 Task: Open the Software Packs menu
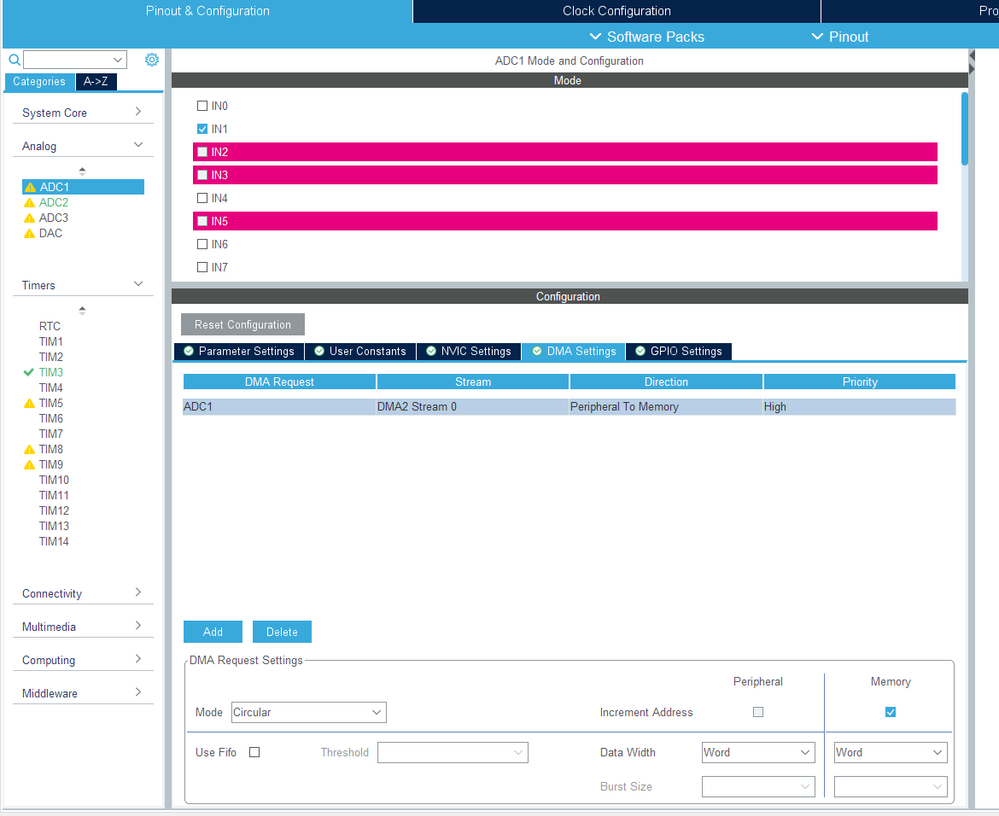[647, 37]
